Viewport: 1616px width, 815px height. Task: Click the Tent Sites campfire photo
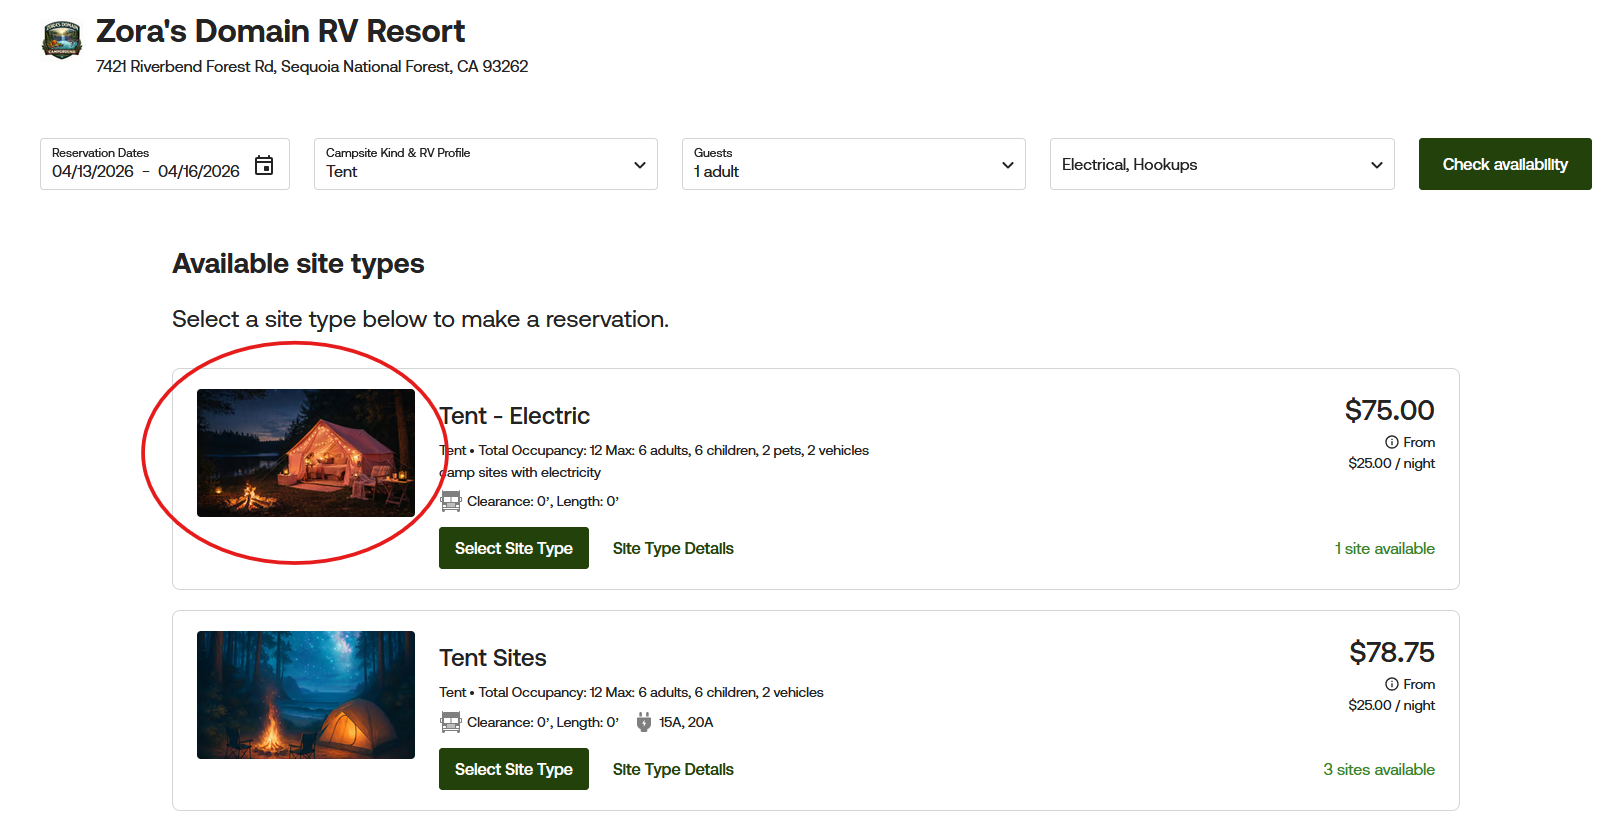(x=306, y=695)
